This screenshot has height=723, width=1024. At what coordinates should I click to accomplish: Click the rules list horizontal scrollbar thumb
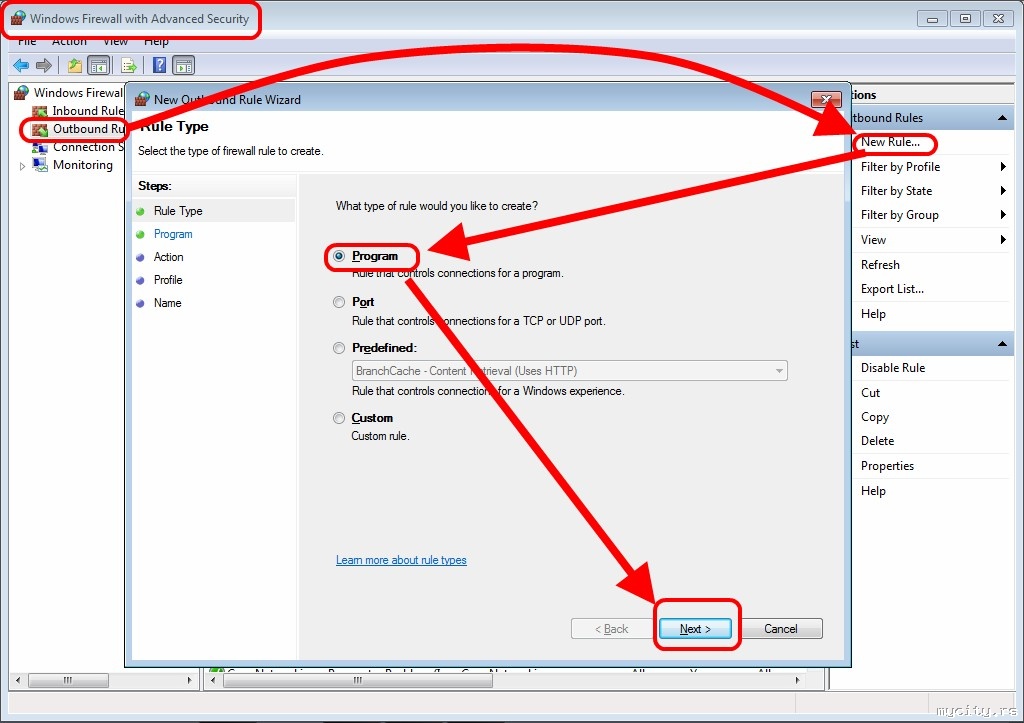(358, 680)
